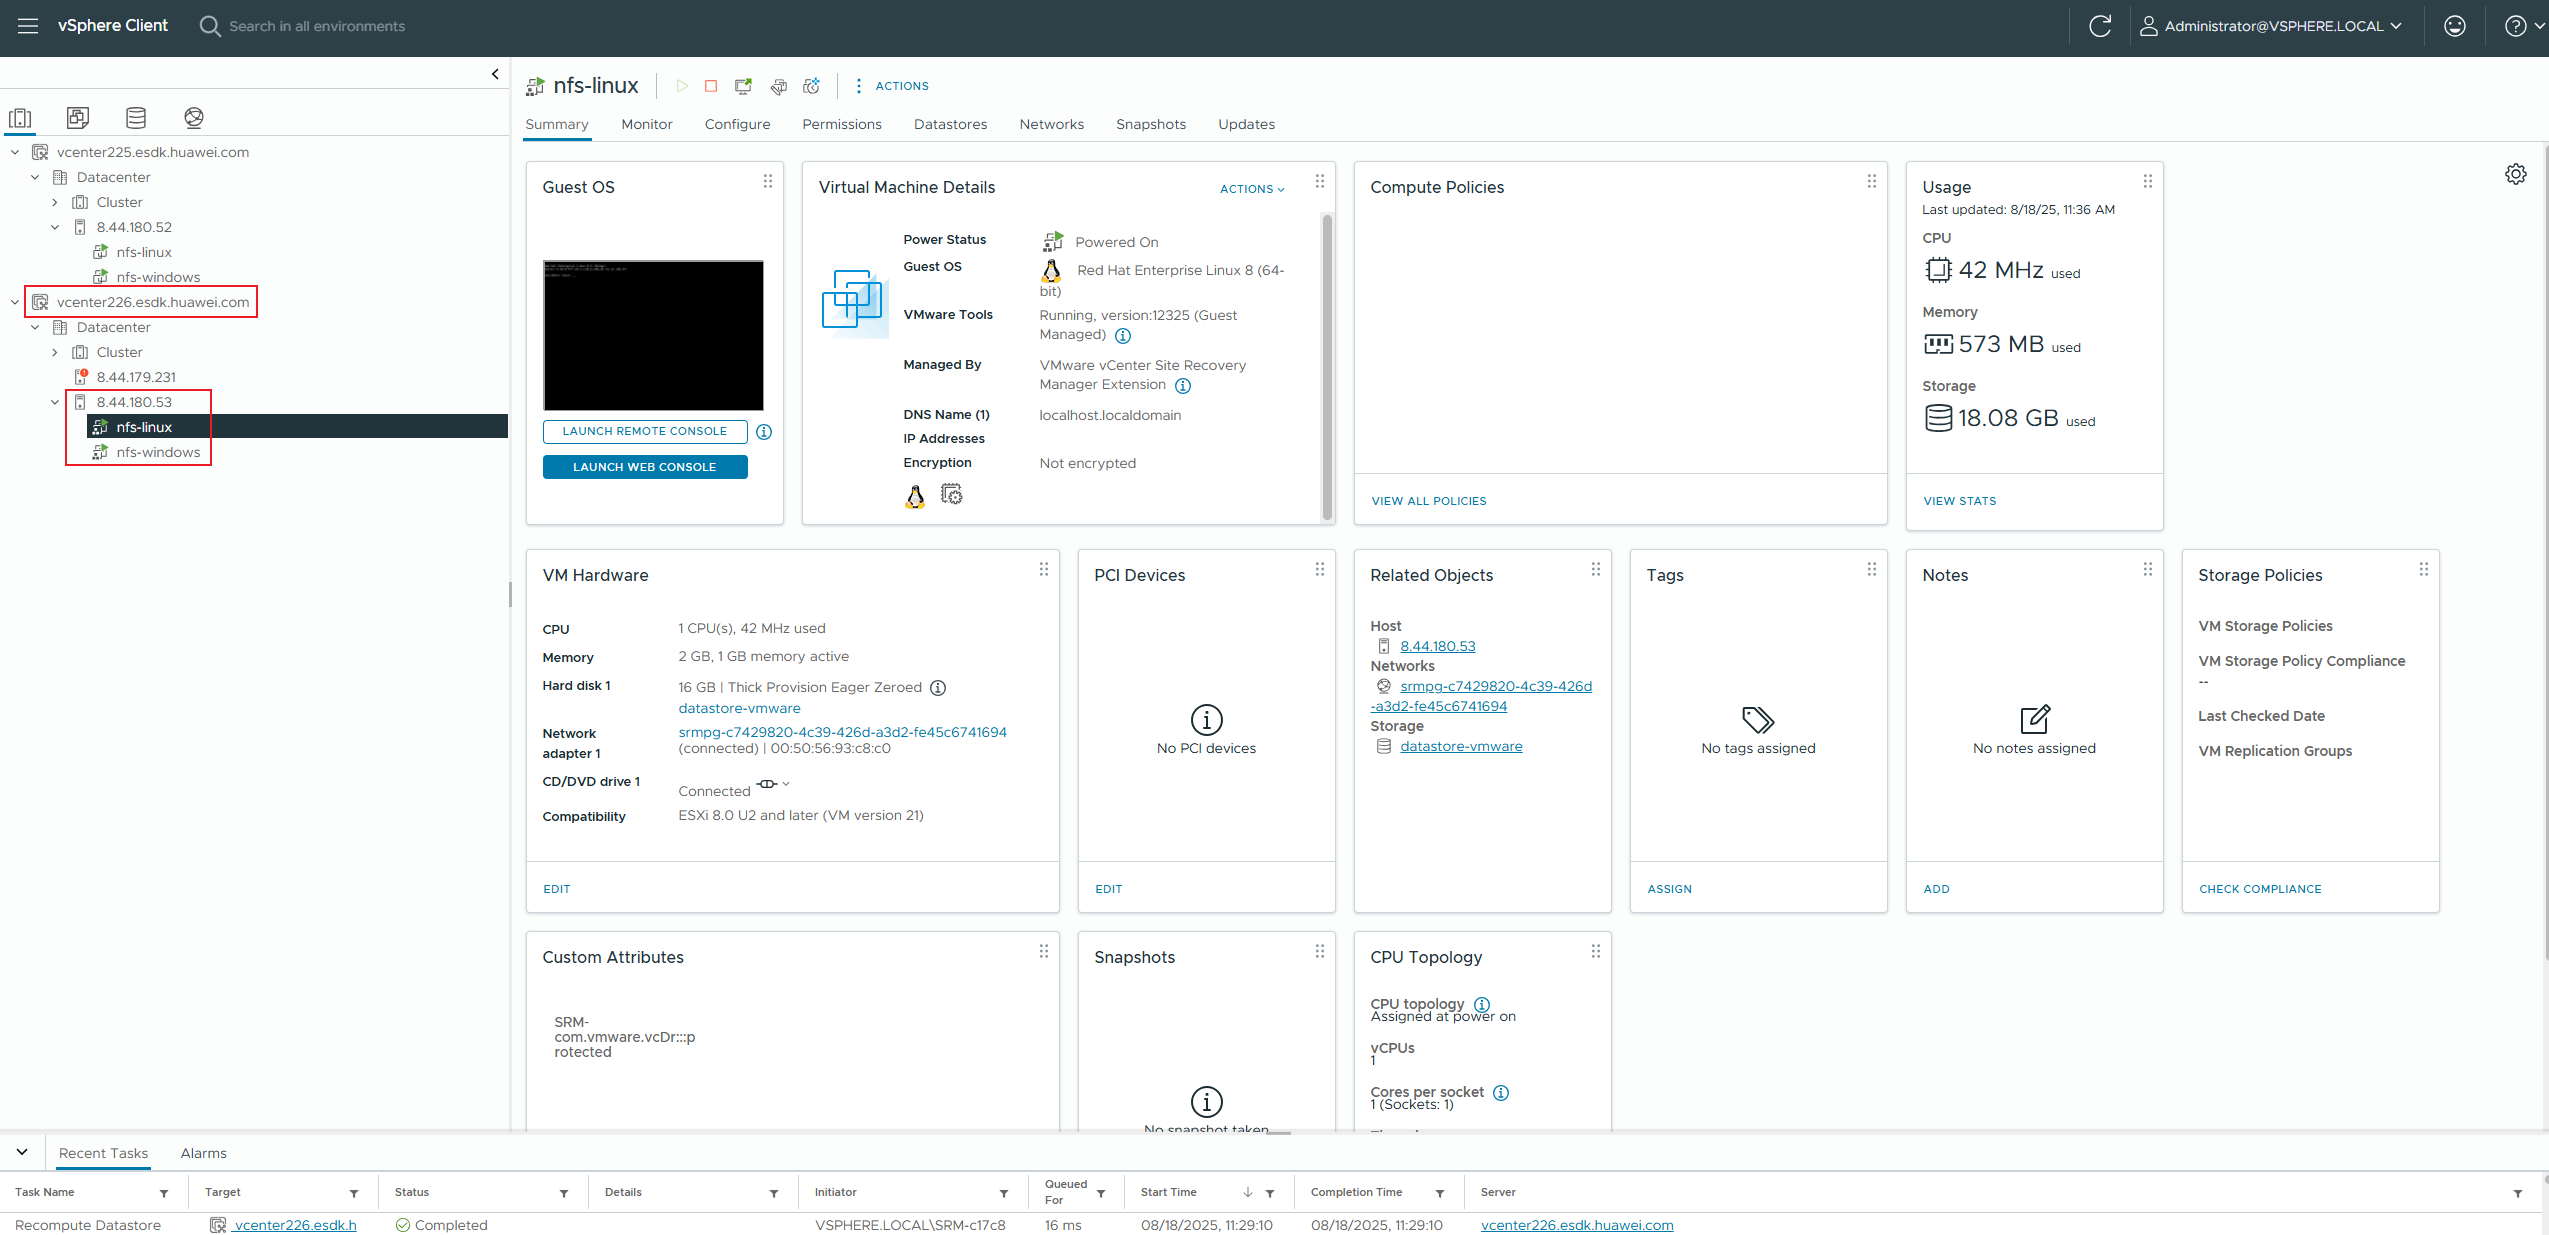Viewport: 2549px width, 1235px height.
Task: Collapse vcenter225.esdk.huawei.com tree node
Action: pyautogui.click(x=15, y=152)
